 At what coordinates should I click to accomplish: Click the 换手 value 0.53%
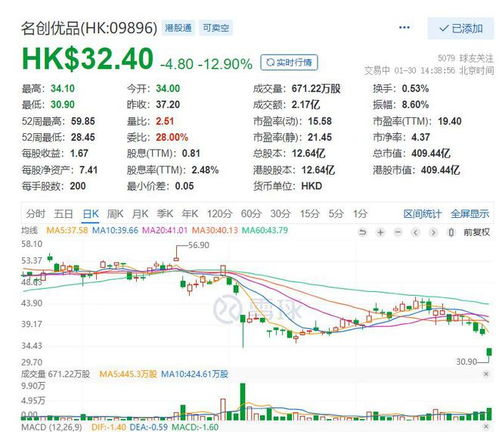(415, 89)
